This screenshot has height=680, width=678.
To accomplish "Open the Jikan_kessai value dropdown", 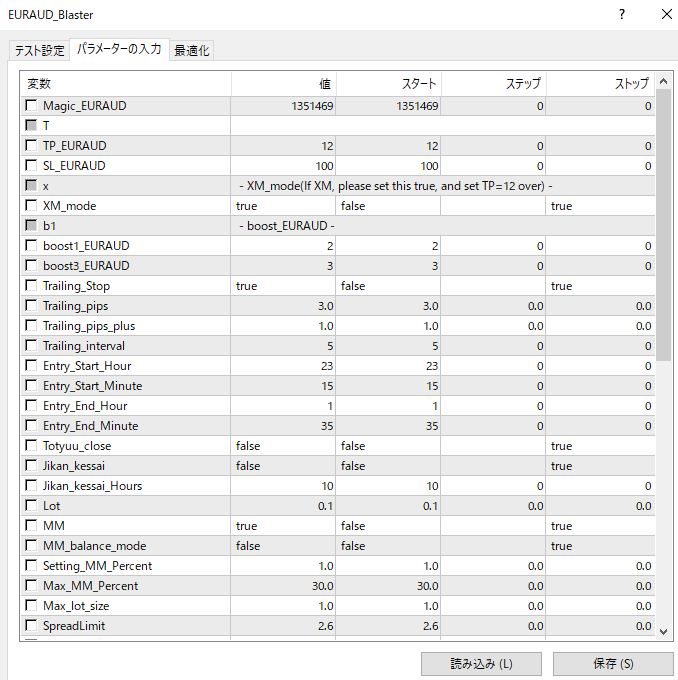I will pyautogui.click(x=283, y=466).
